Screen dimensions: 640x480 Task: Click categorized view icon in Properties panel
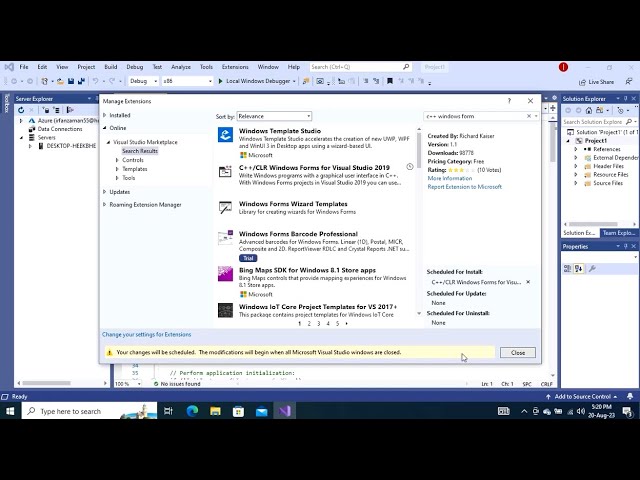coord(567,268)
